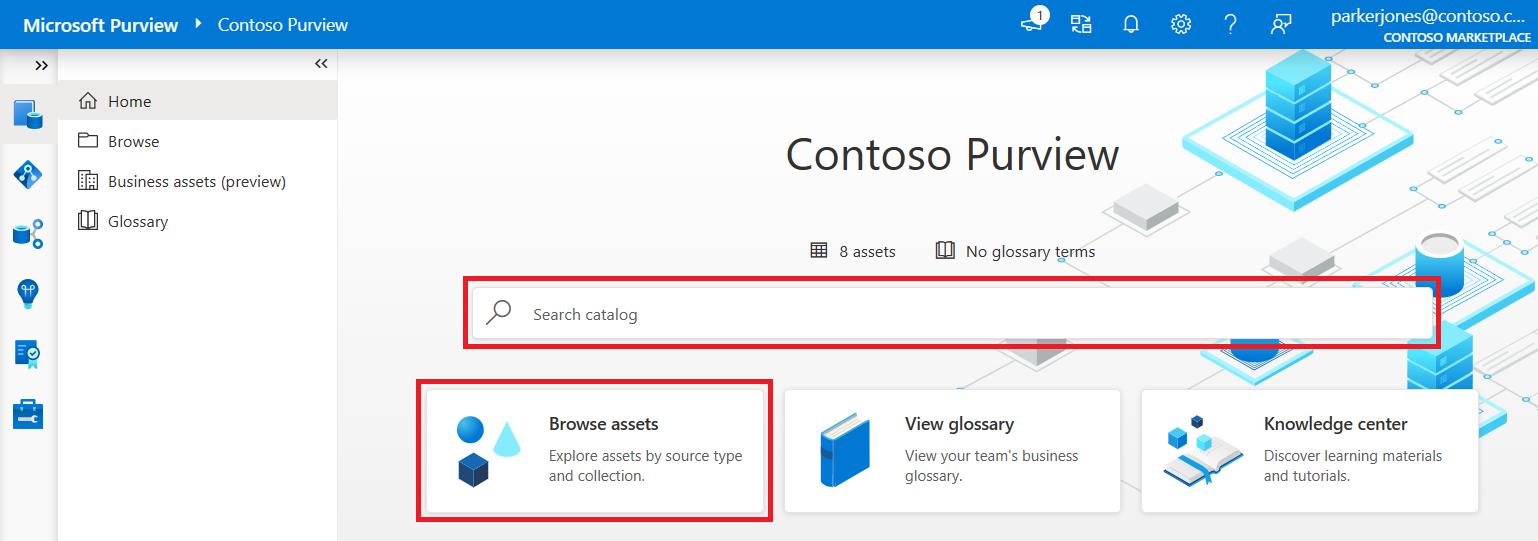The image size is (1538, 541).
Task: Select Home in the navigation menu
Action: (x=130, y=101)
